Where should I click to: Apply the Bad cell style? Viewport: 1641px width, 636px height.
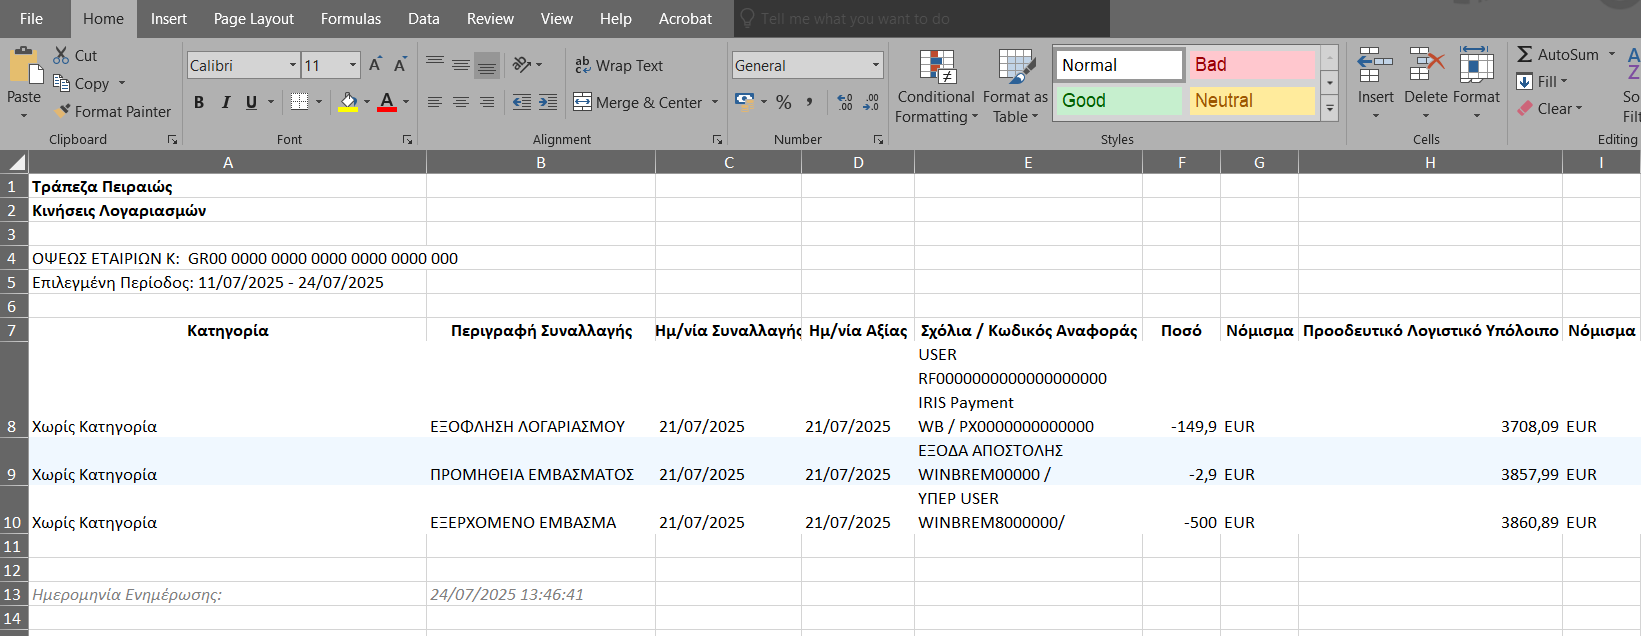point(1252,65)
